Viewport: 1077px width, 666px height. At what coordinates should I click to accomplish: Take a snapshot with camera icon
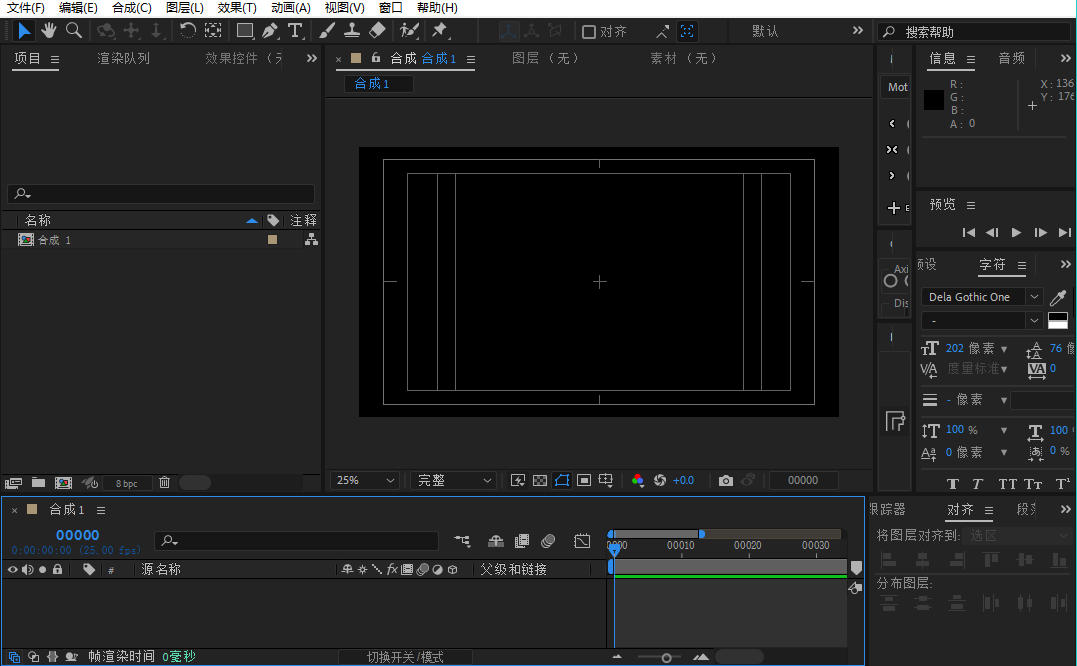(x=725, y=481)
